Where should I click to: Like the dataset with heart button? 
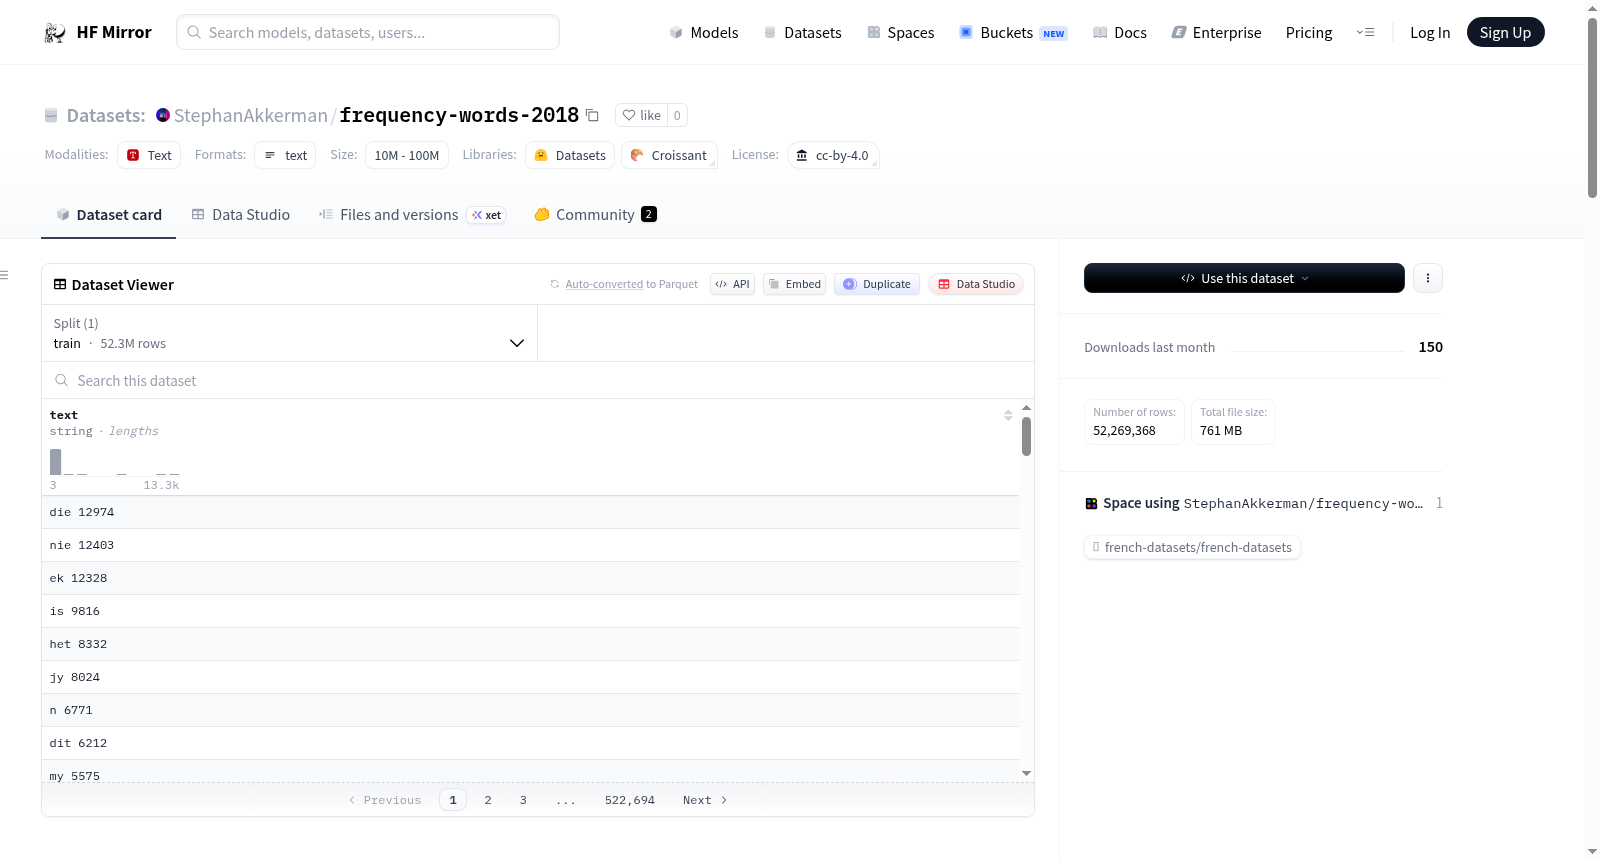[641, 115]
